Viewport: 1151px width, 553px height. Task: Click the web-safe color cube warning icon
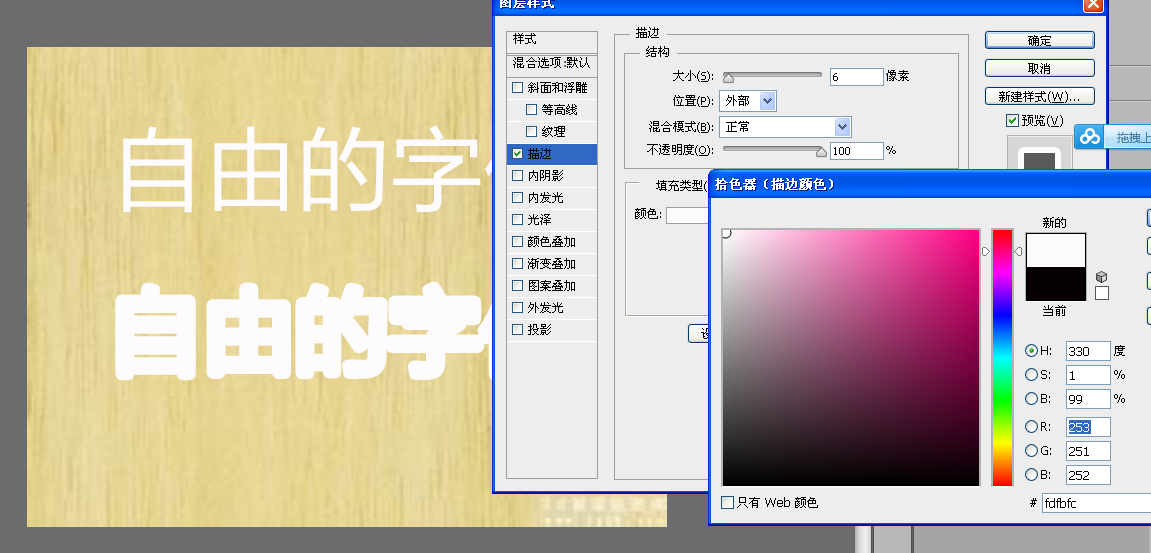pos(1101,277)
